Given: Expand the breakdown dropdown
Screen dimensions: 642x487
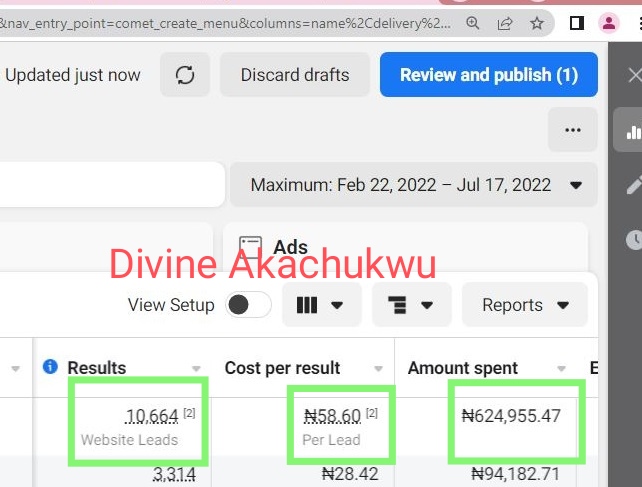Looking at the screenshot, I should tap(411, 305).
